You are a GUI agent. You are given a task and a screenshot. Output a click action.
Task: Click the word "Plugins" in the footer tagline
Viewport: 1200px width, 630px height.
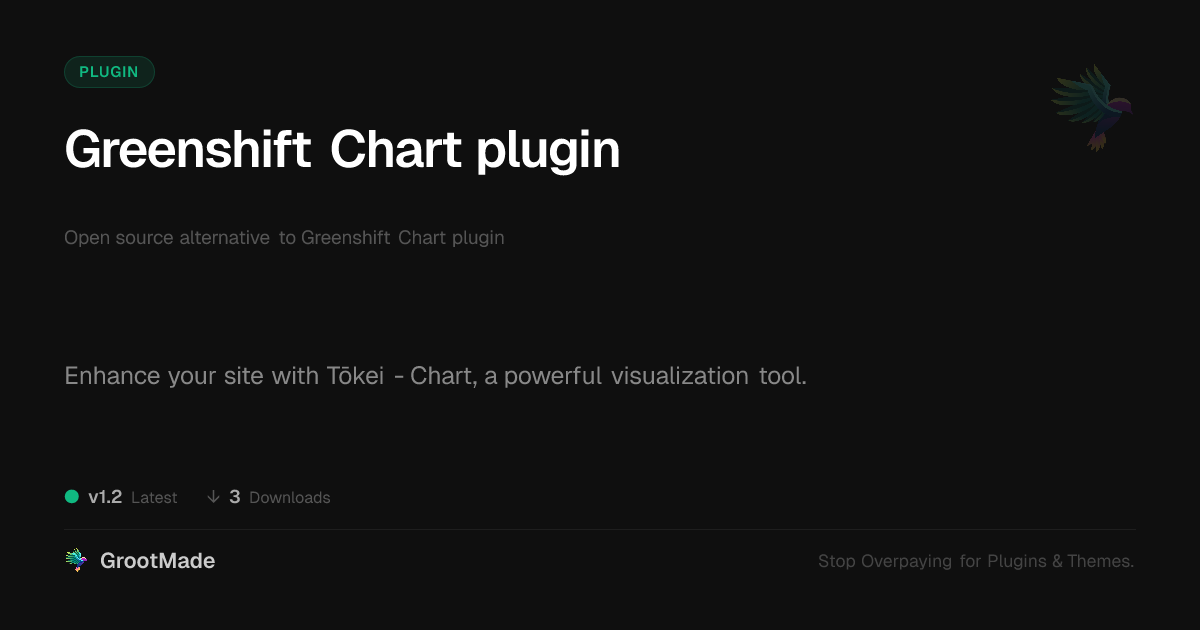(x=1017, y=561)
